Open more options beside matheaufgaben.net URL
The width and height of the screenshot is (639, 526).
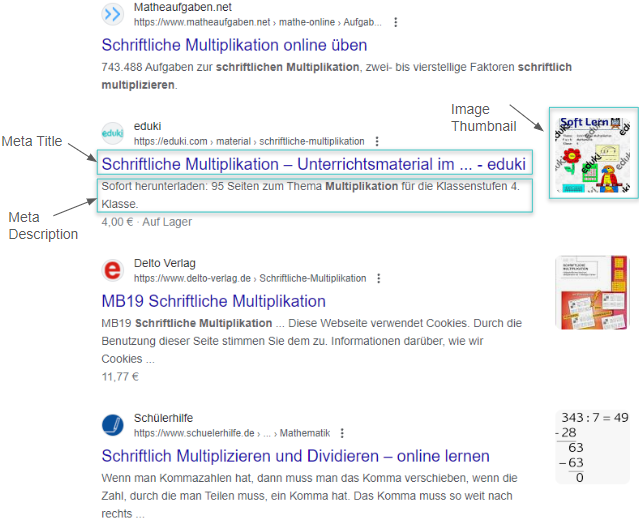click(x=395, y=22)
